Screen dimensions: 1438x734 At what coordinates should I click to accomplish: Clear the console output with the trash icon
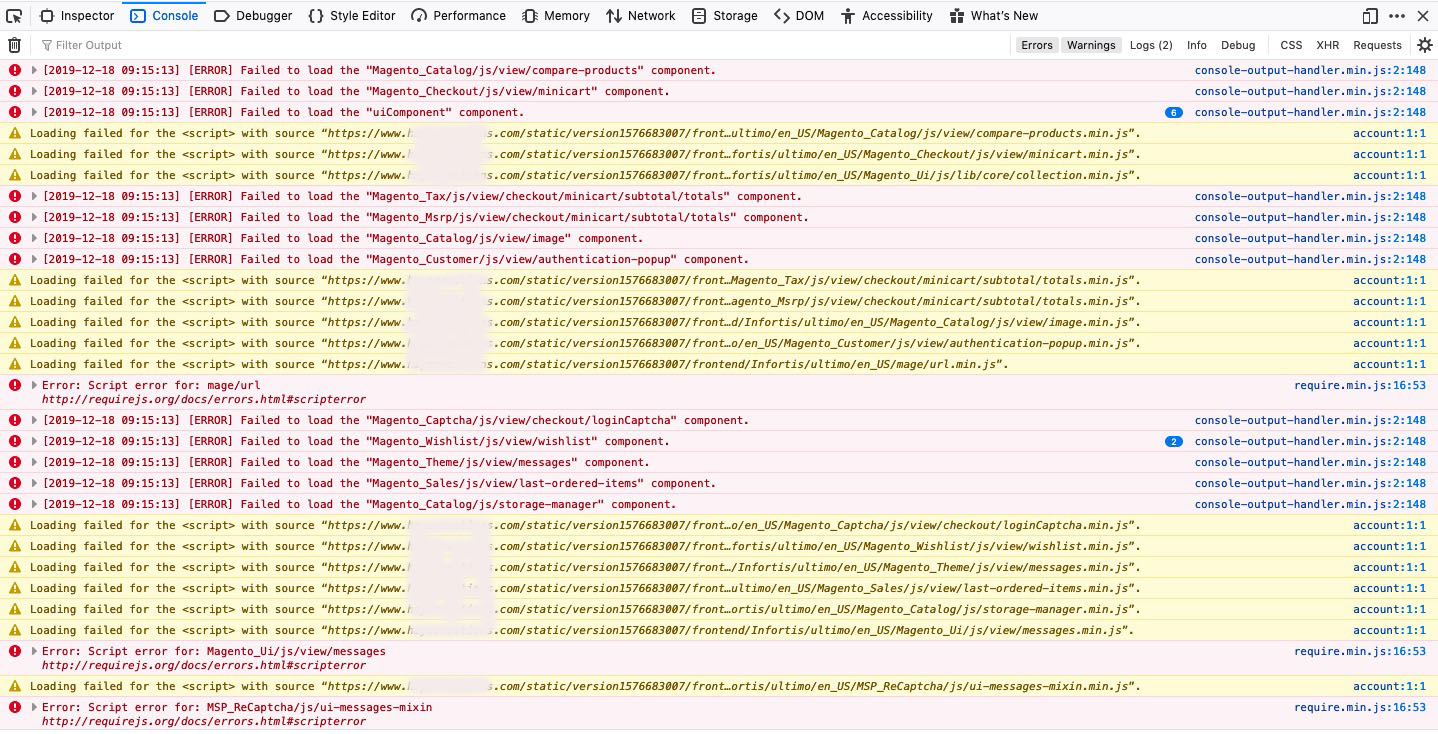14,44
